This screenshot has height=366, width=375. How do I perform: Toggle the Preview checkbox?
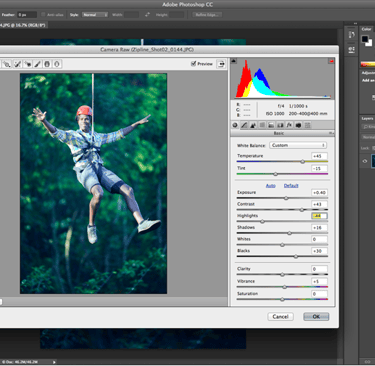193,63
